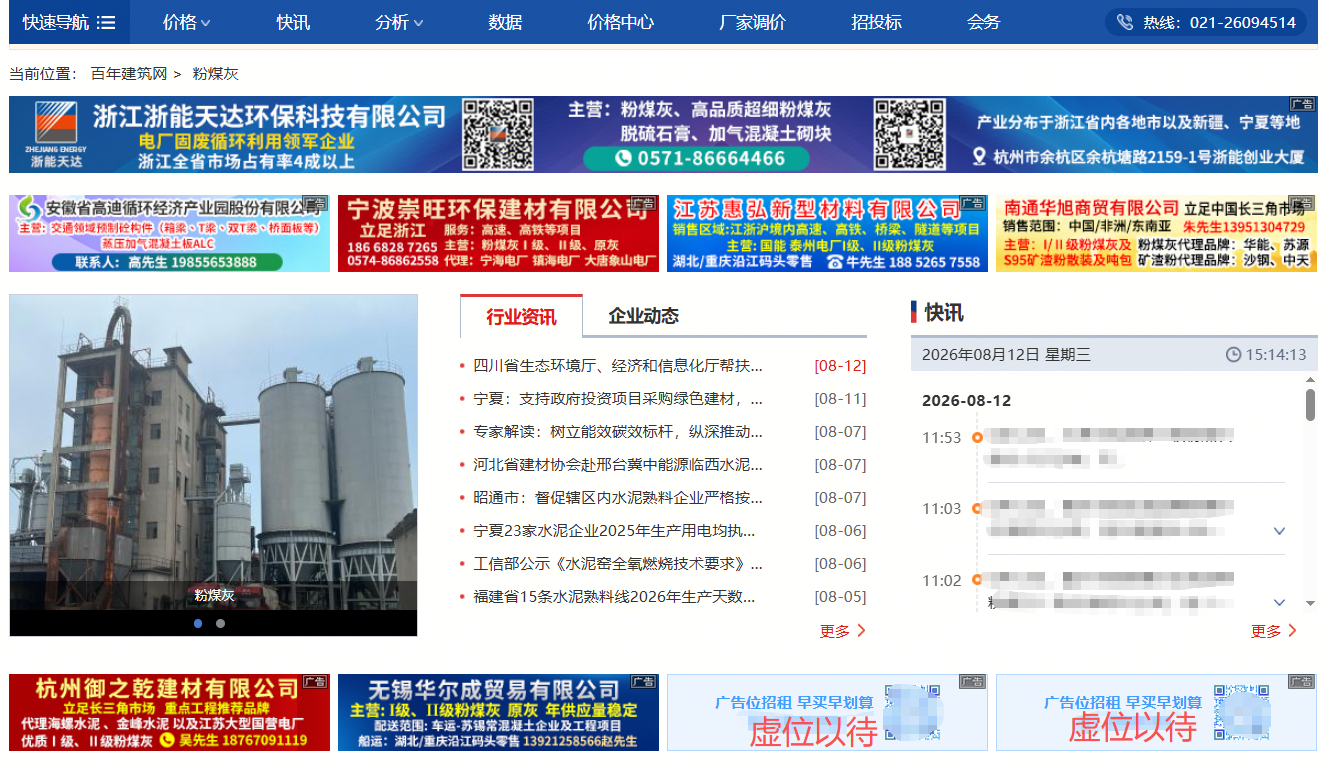Click the 11:53 timestamp in 快讯

(941, 438)
